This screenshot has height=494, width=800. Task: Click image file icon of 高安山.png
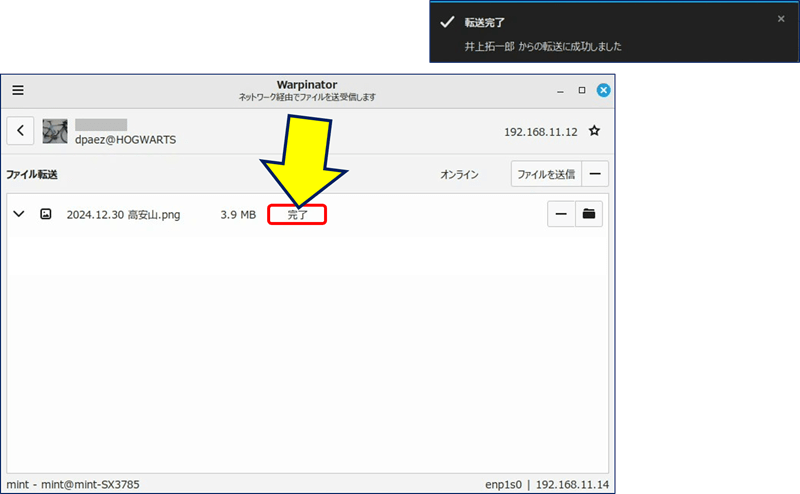46,214
